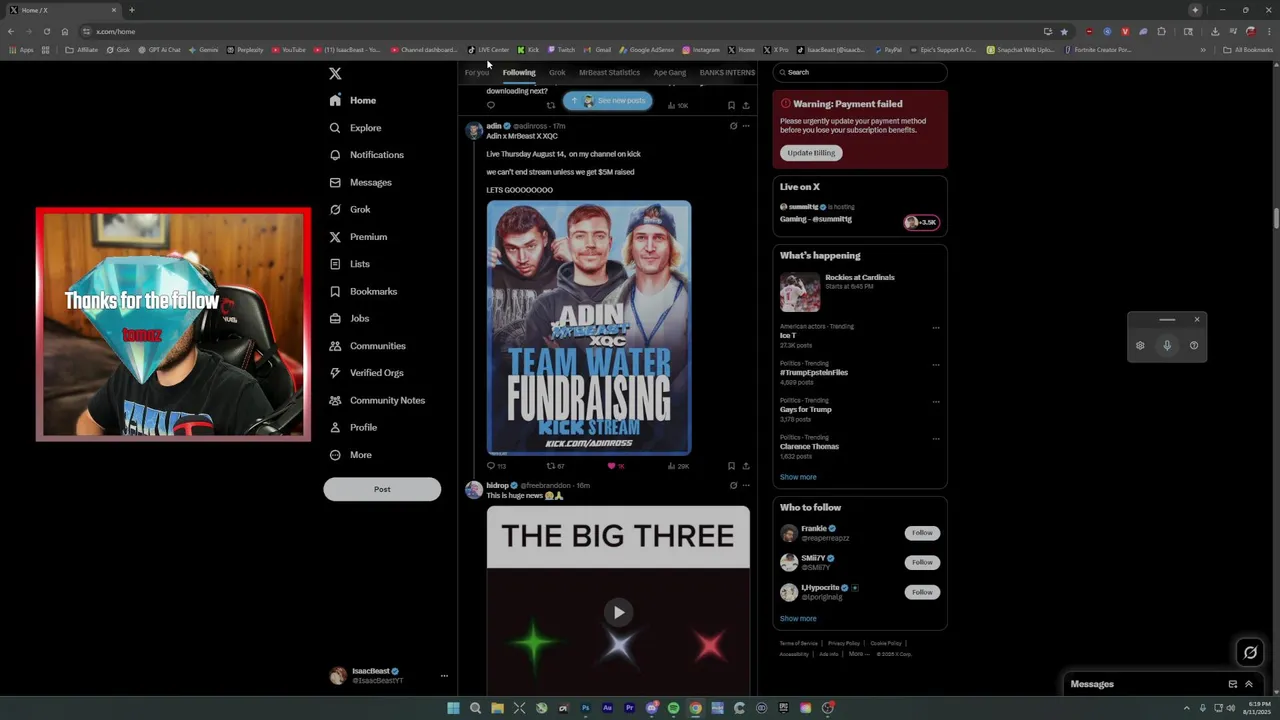
Task: Open the X logo home icon
Action: click(x=335, y=73)
